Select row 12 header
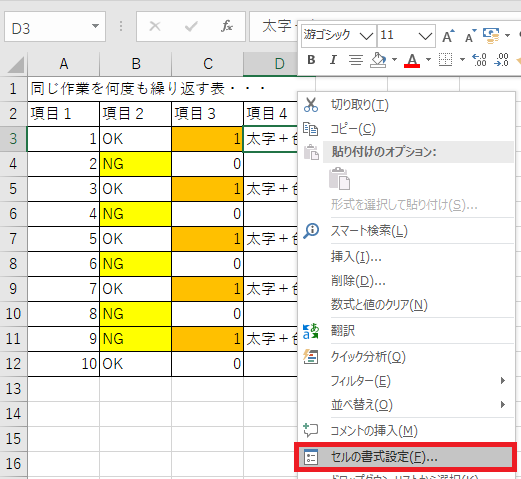Image resolution: width=521 pixels, height=479 pixels. pos(13,364)
